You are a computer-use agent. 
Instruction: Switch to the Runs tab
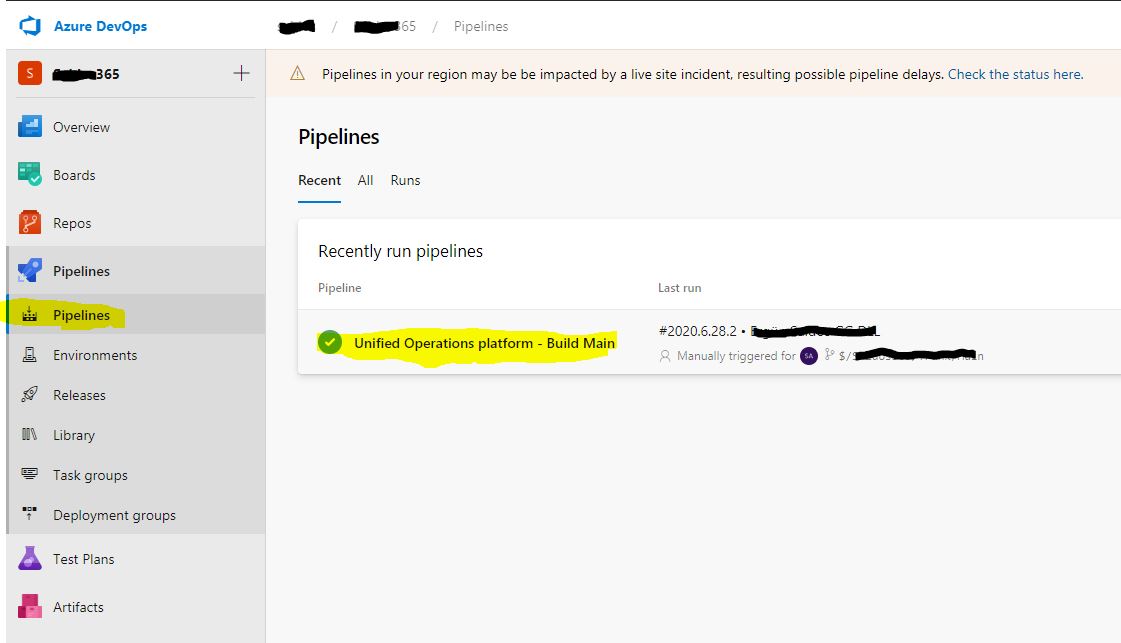405,180
